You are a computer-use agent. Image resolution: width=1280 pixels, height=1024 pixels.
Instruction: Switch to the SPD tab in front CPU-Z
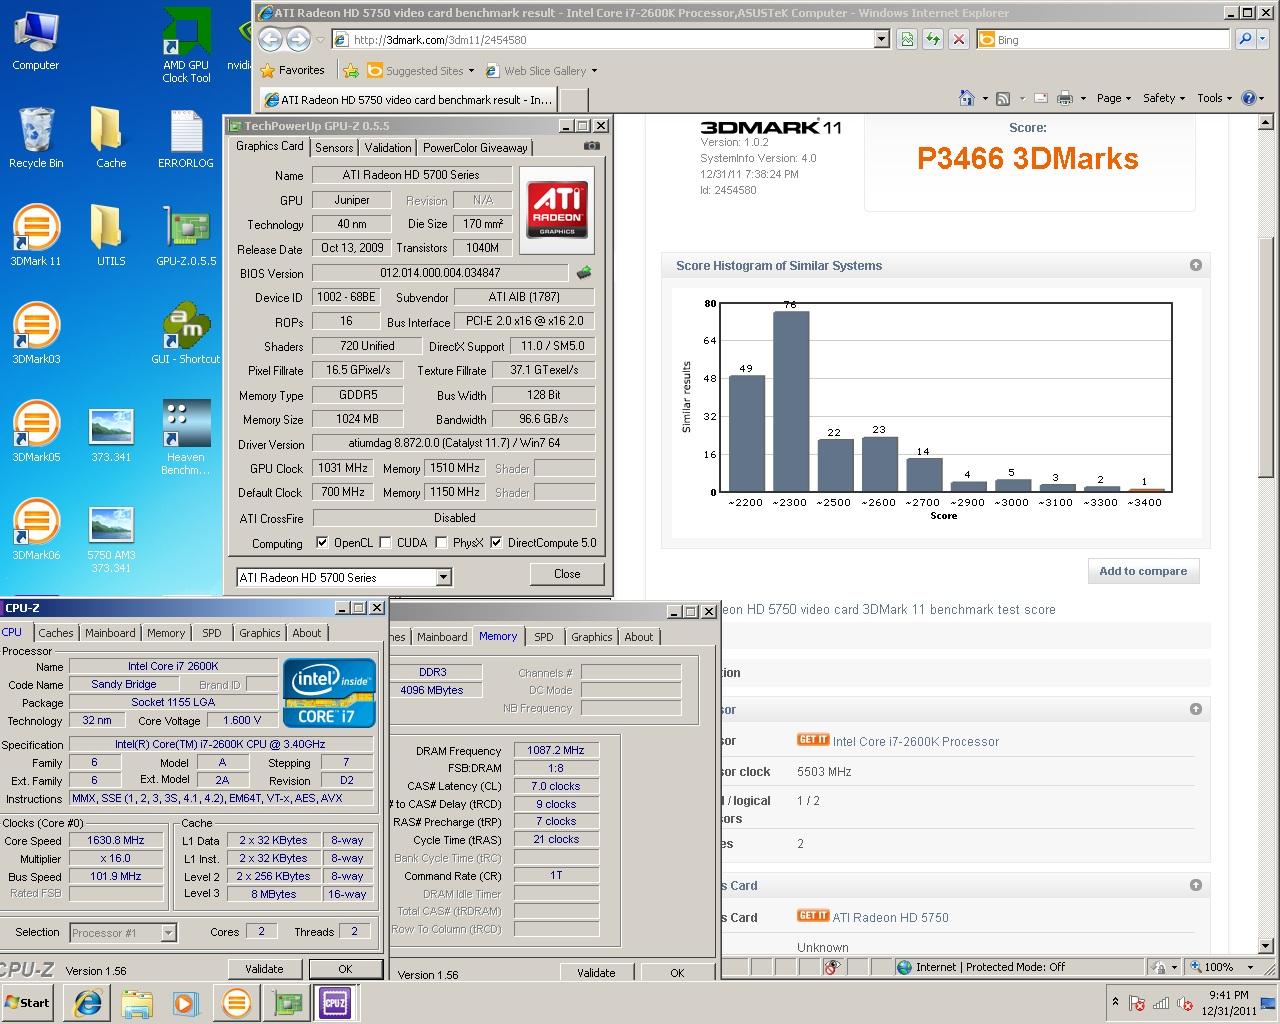tap(212, 633)
